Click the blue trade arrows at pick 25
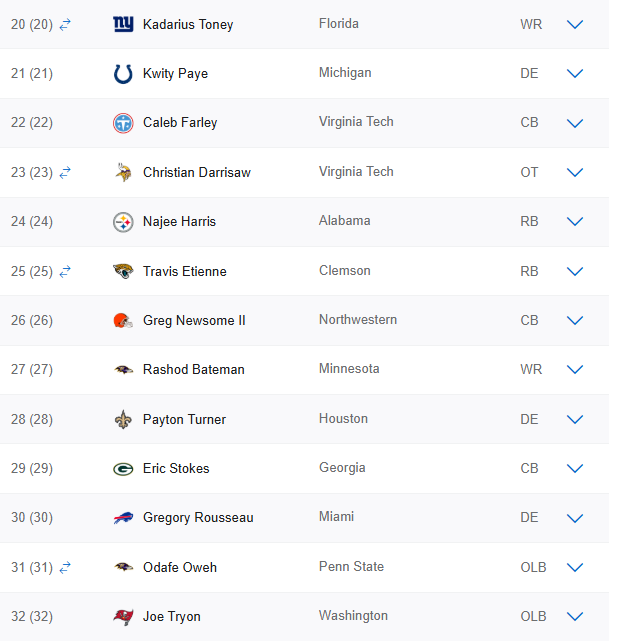 pos(65,271)
